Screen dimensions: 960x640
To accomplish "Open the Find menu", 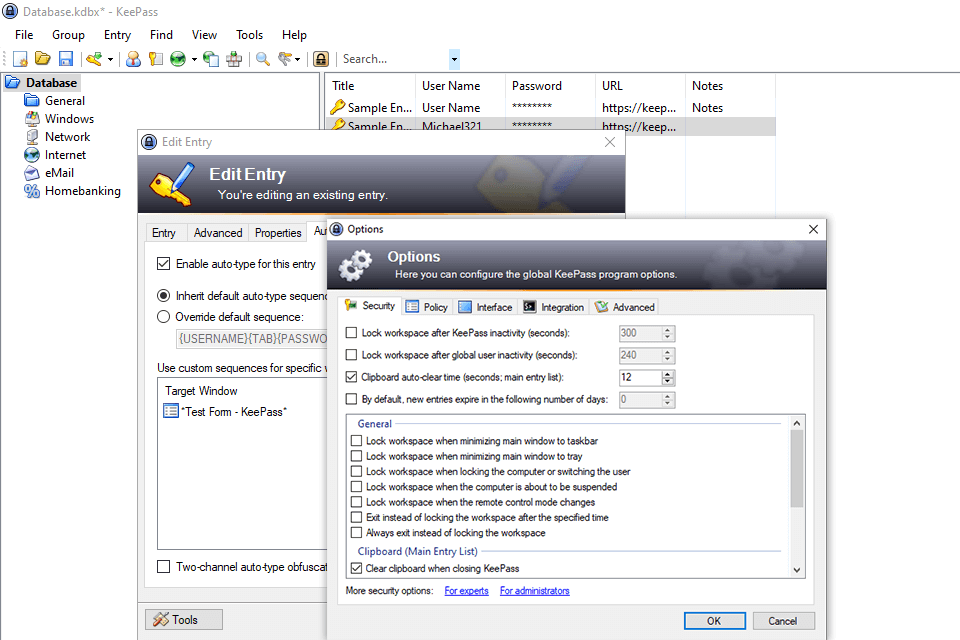I will click(162, 35).
